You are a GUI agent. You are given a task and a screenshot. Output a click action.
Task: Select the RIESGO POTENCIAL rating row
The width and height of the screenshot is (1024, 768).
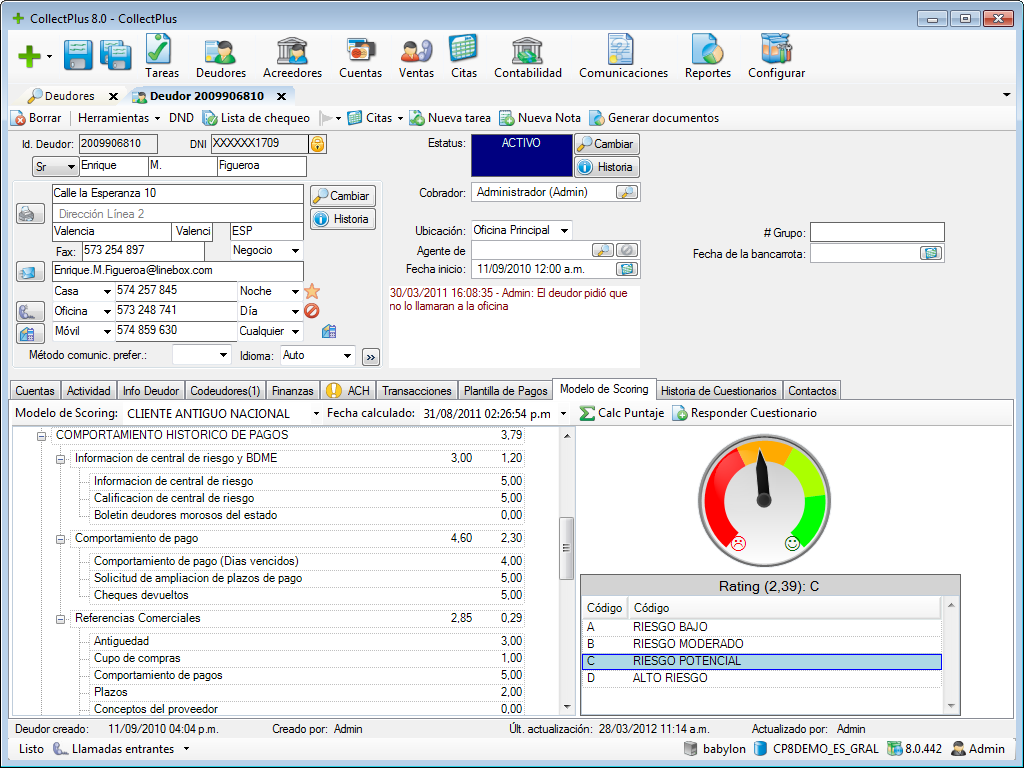pos(760,661)
